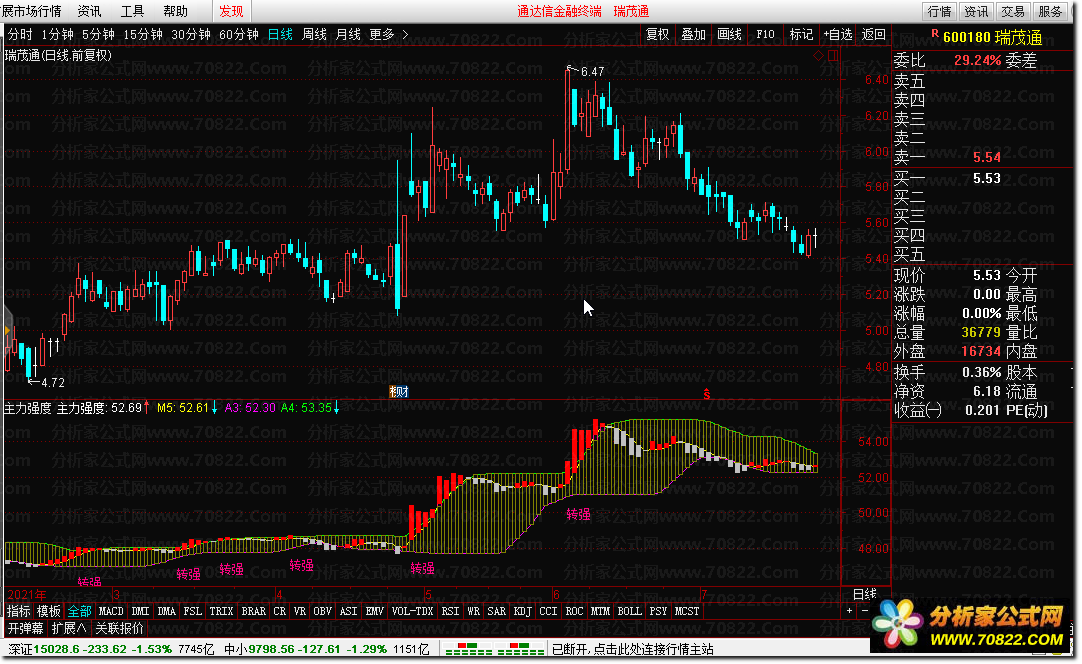Click the red diamond icon above price axis
Viewport: 1082px width, 664px height.
coord(818,56)
